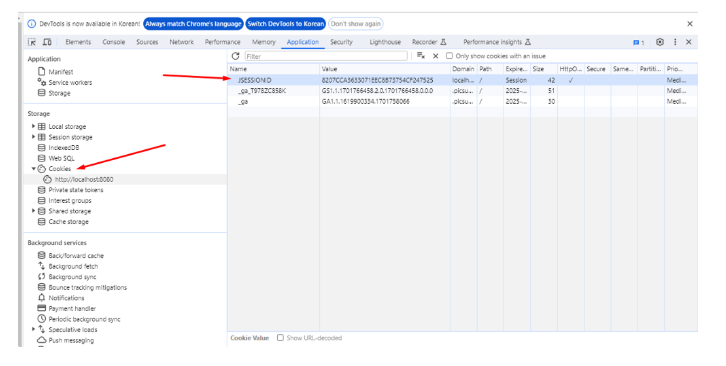Open the DevTools more options menu

tap(675, 42)
